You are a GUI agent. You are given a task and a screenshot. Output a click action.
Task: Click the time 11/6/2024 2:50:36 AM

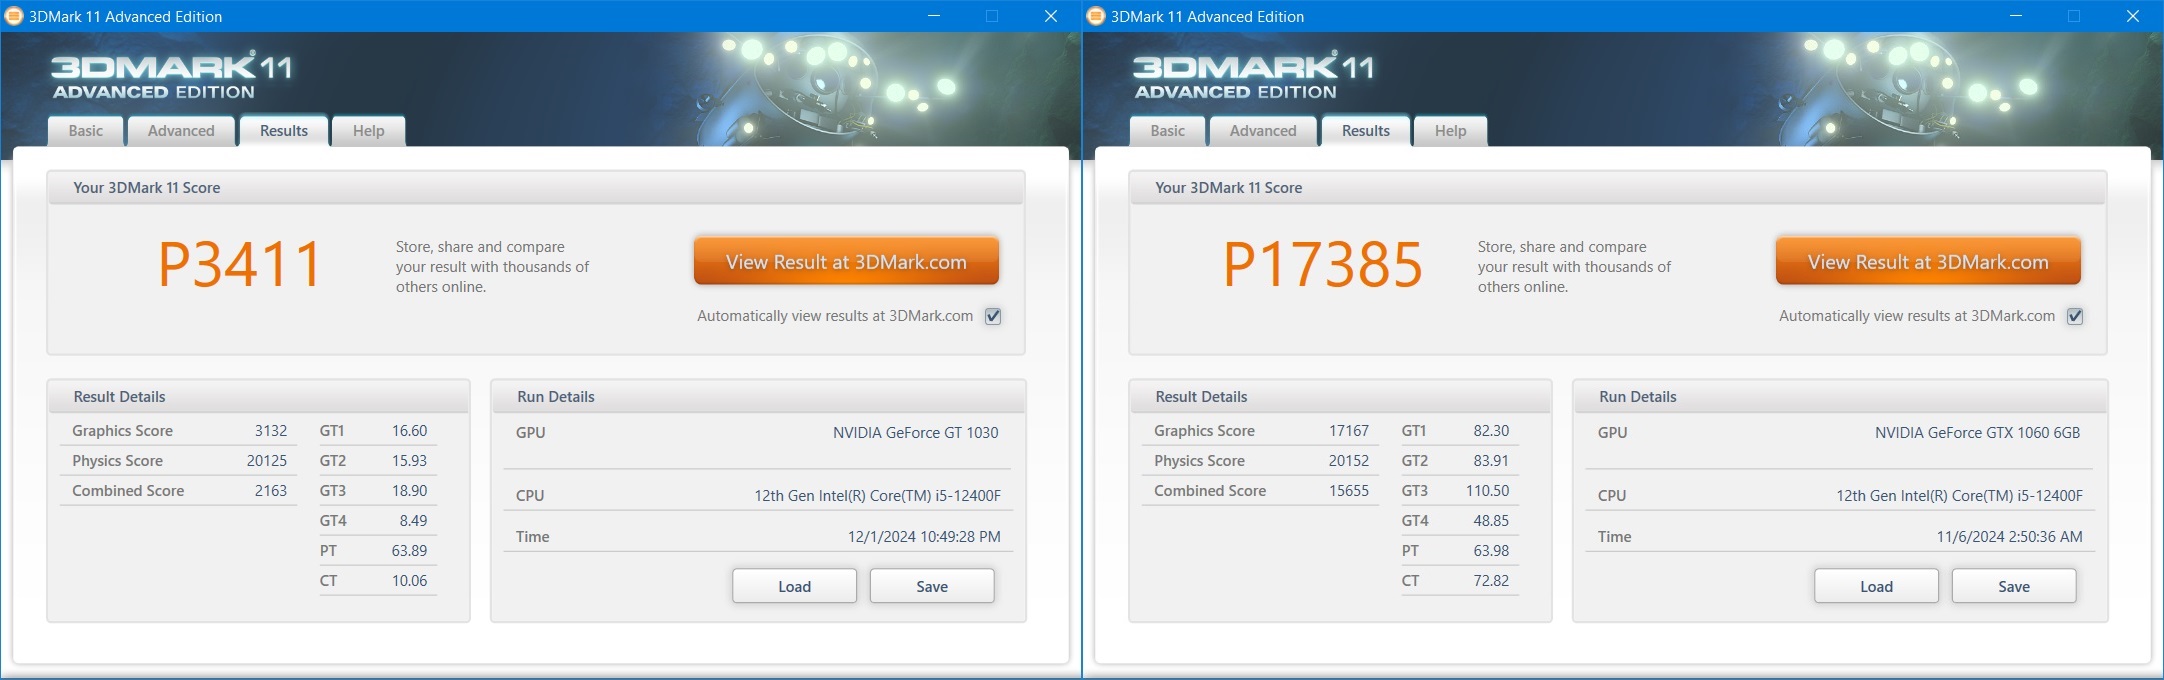pyautogui.click(x=2009, y=537)
